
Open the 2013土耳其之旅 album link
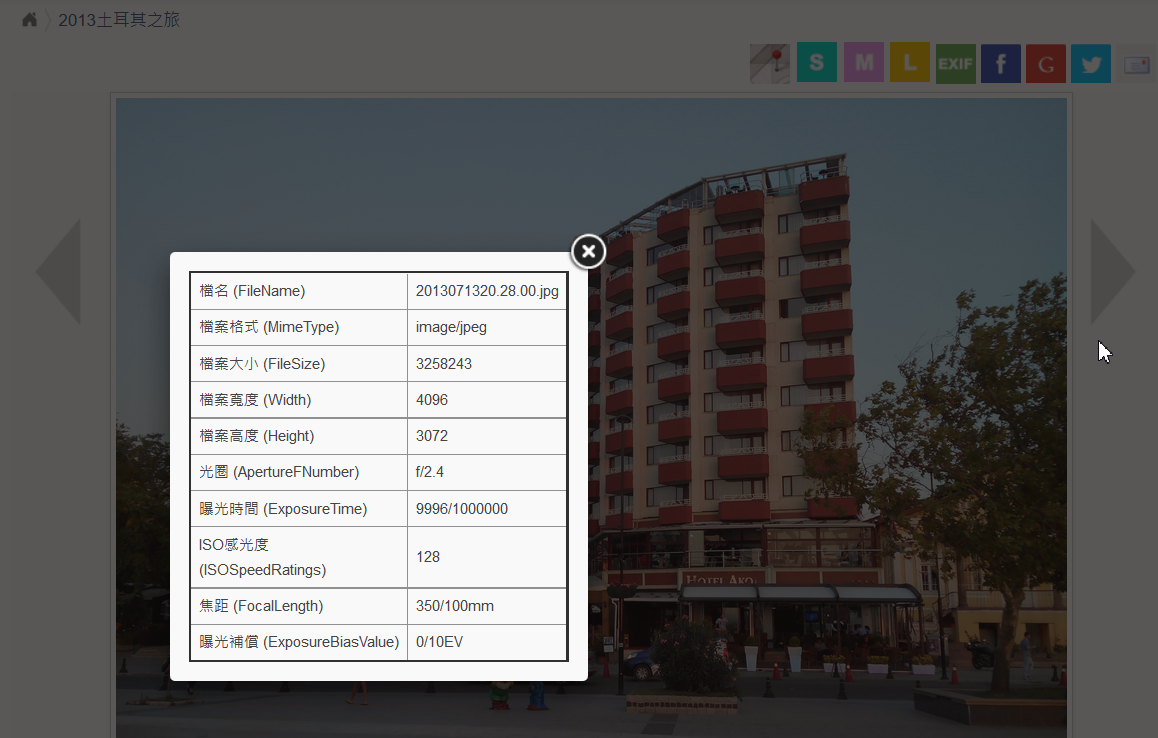119,20
